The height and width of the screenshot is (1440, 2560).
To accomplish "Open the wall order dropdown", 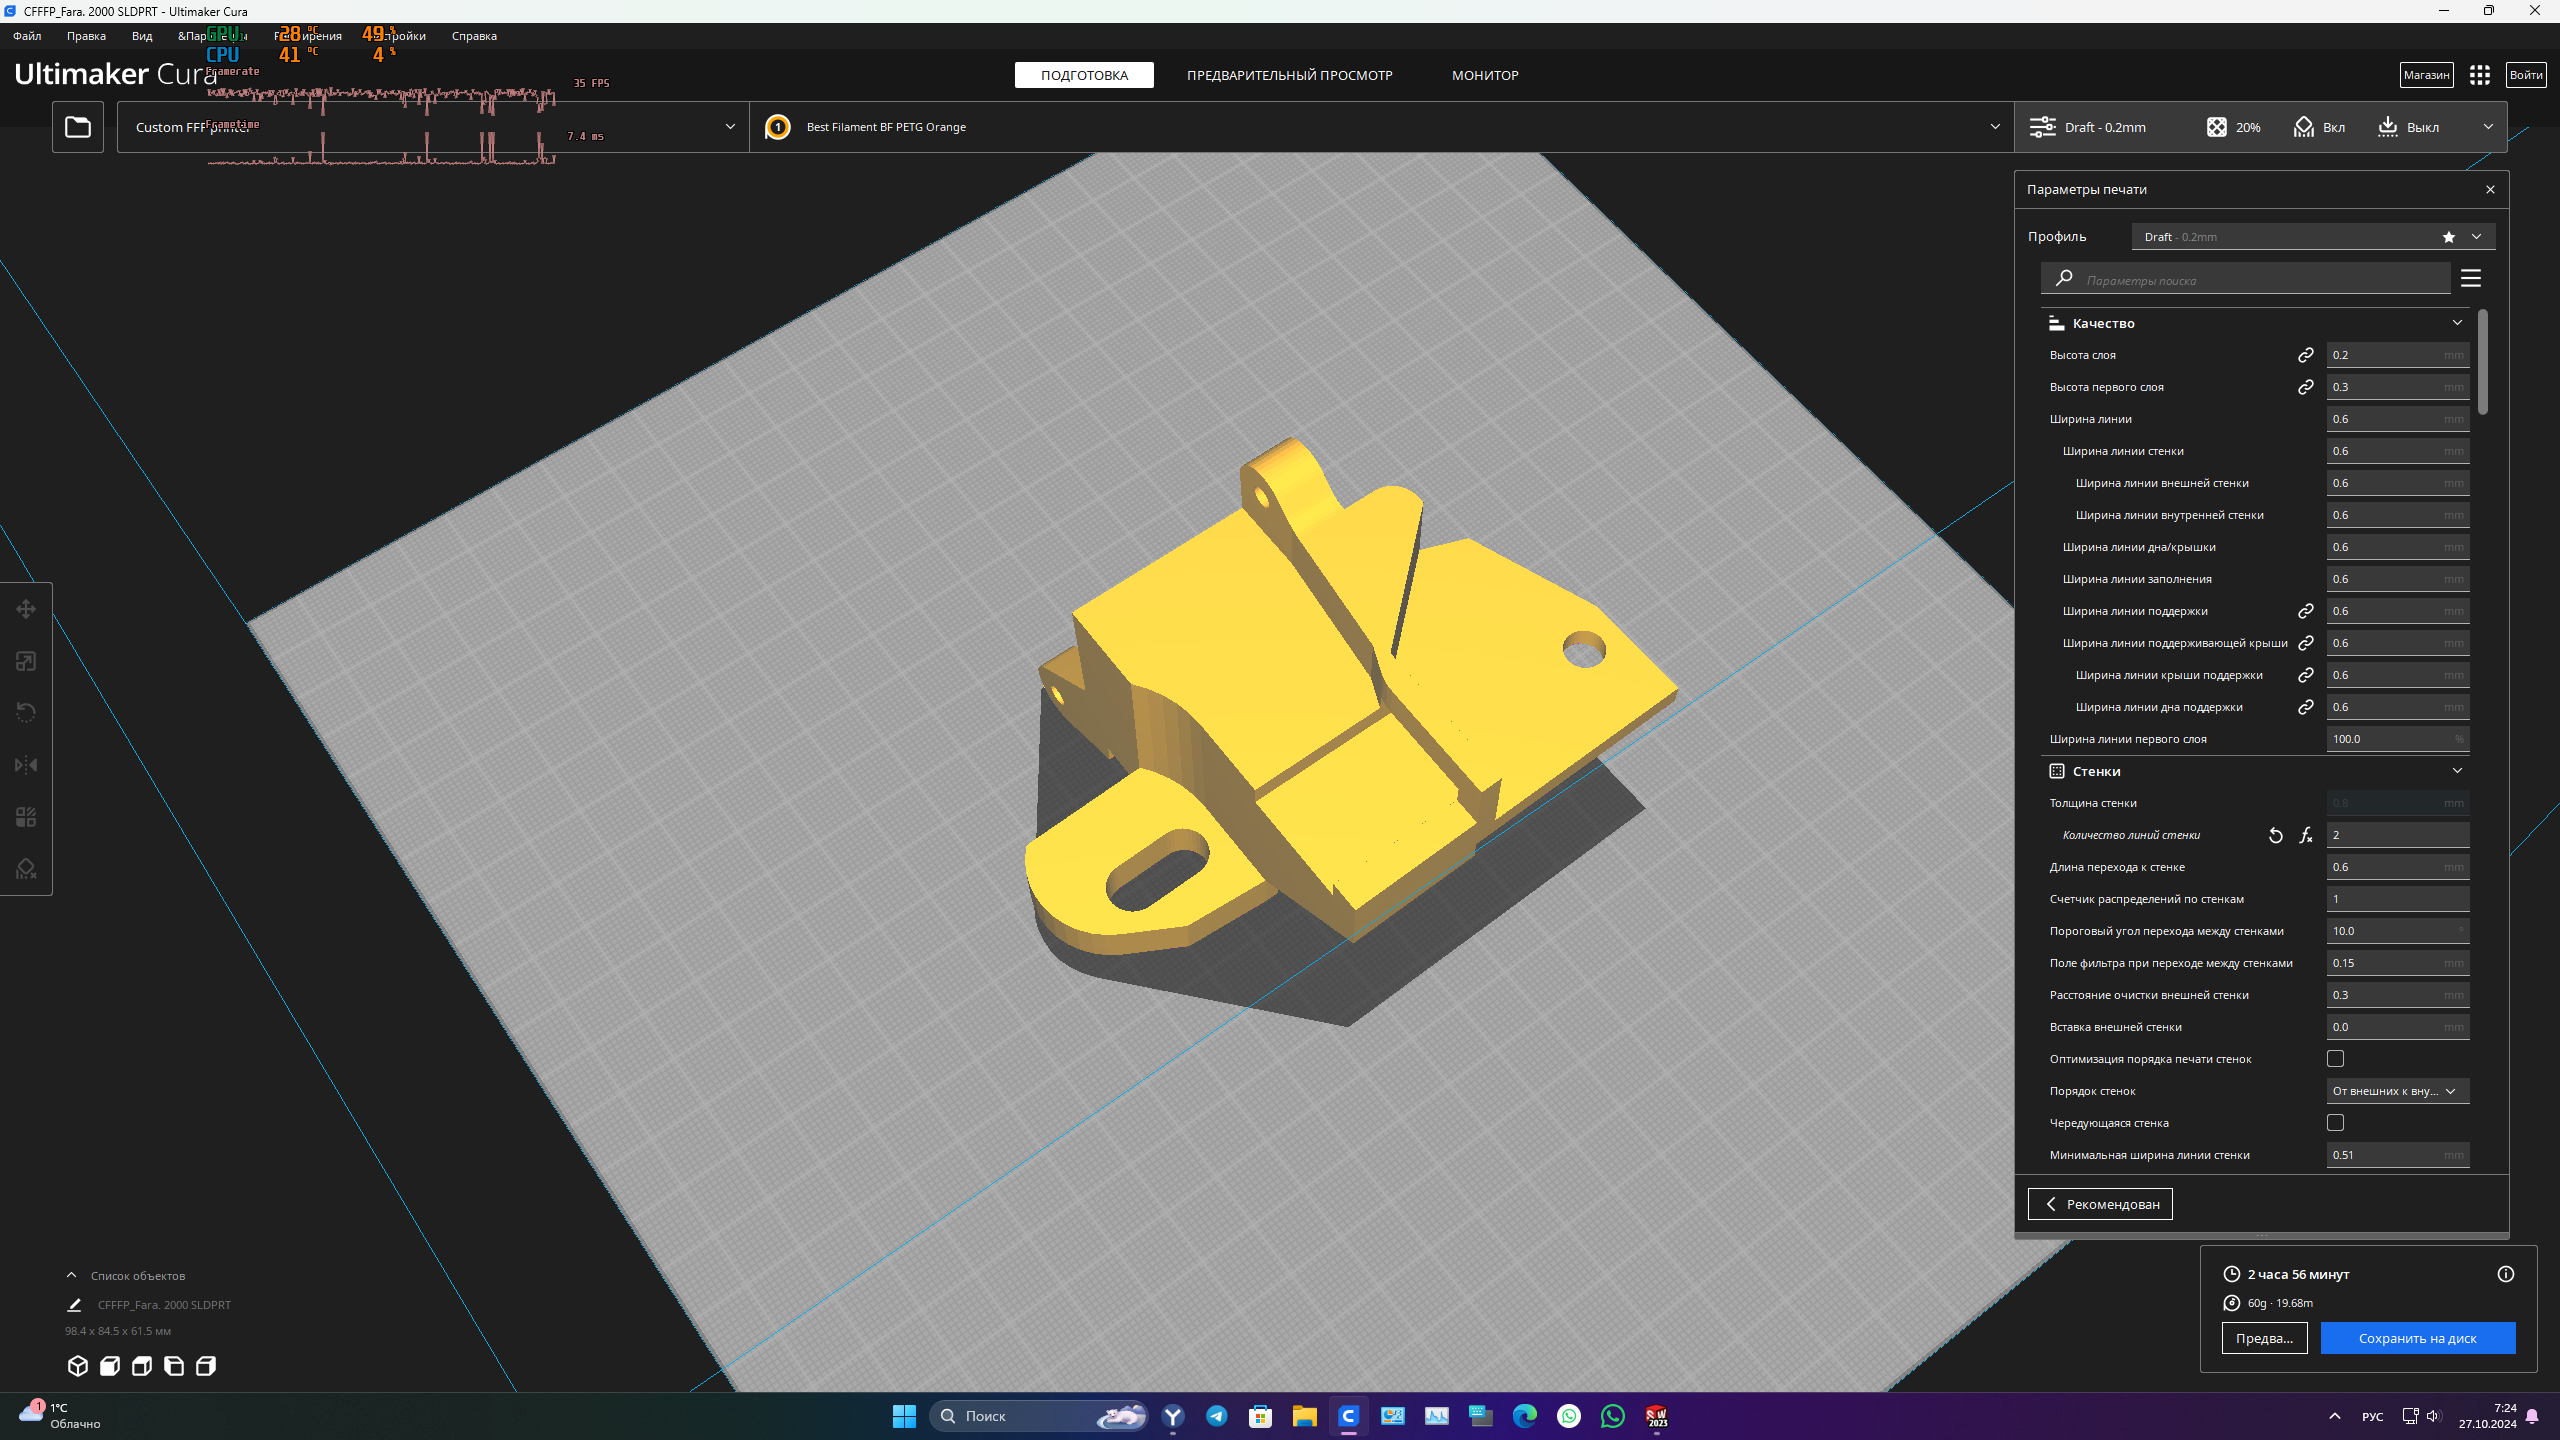I will pos(2398,1091).
